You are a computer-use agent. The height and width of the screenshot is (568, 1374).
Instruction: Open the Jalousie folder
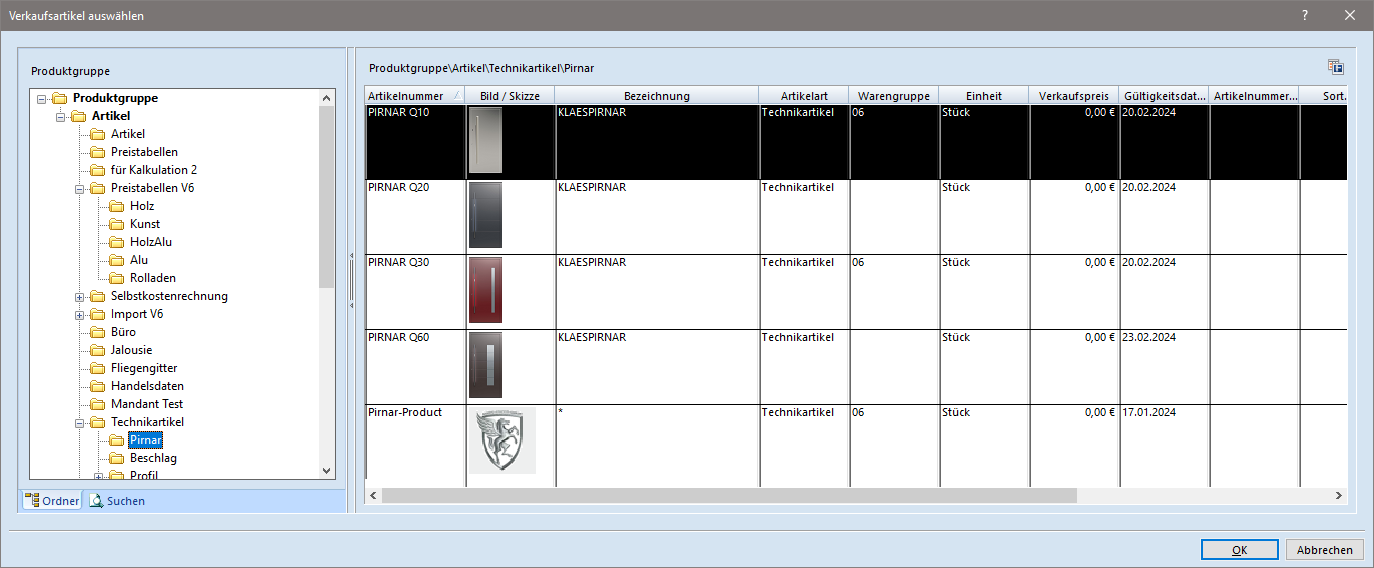(x=131, y=350)
